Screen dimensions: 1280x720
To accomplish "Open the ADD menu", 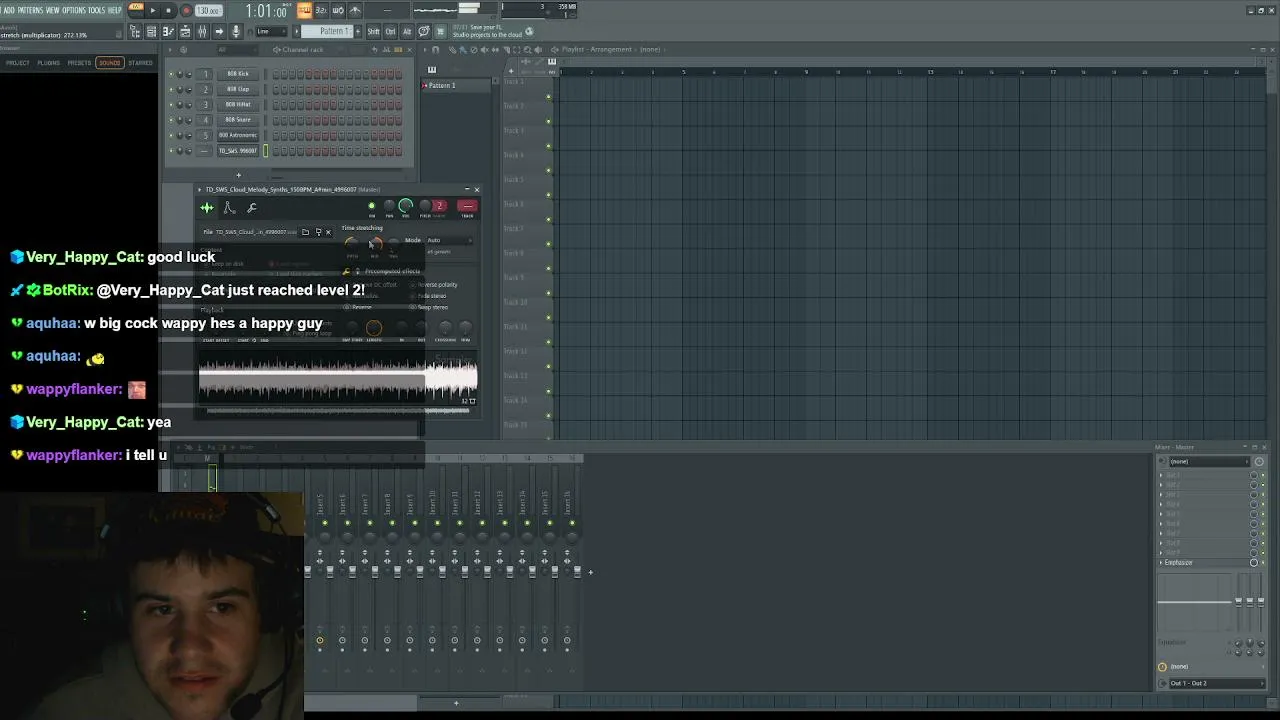I will (8, 10).
